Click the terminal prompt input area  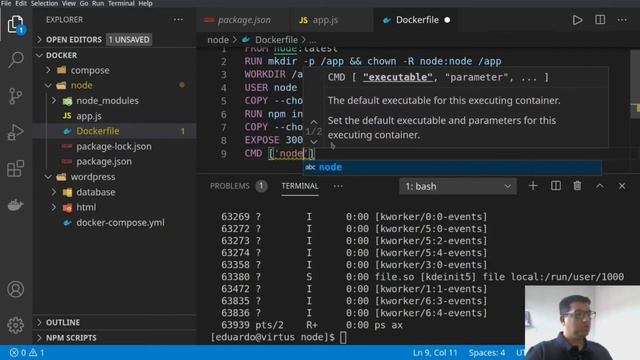point(343,338)
